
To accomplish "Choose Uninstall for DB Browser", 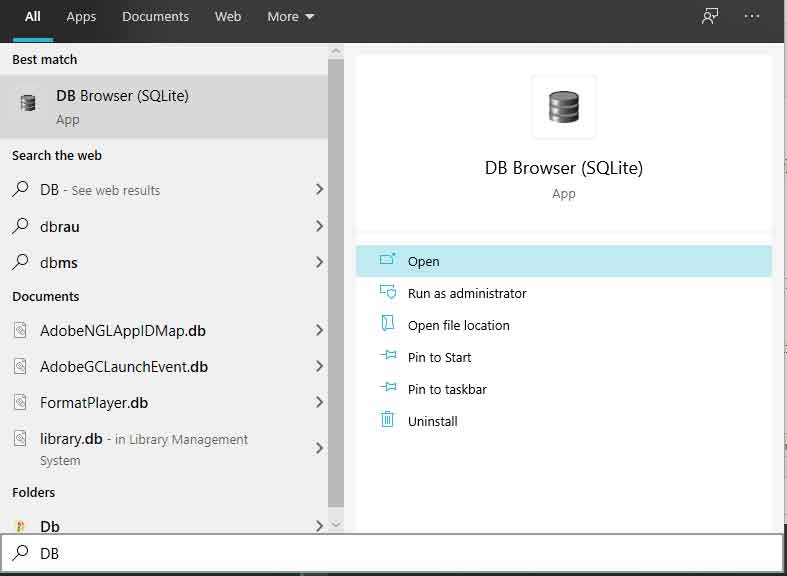I will [x=564, y=421].
